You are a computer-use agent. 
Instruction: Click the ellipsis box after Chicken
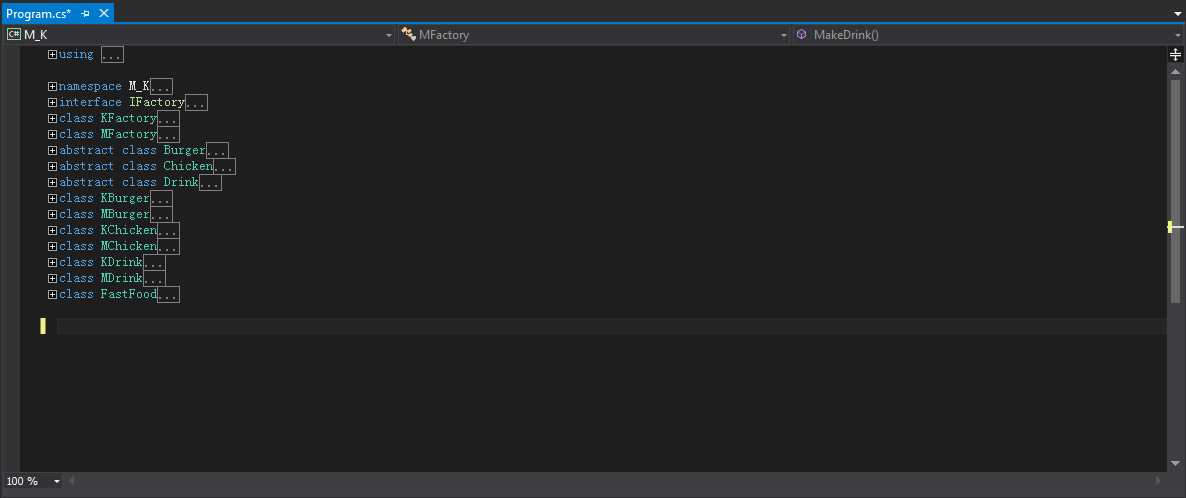point(224,166)
